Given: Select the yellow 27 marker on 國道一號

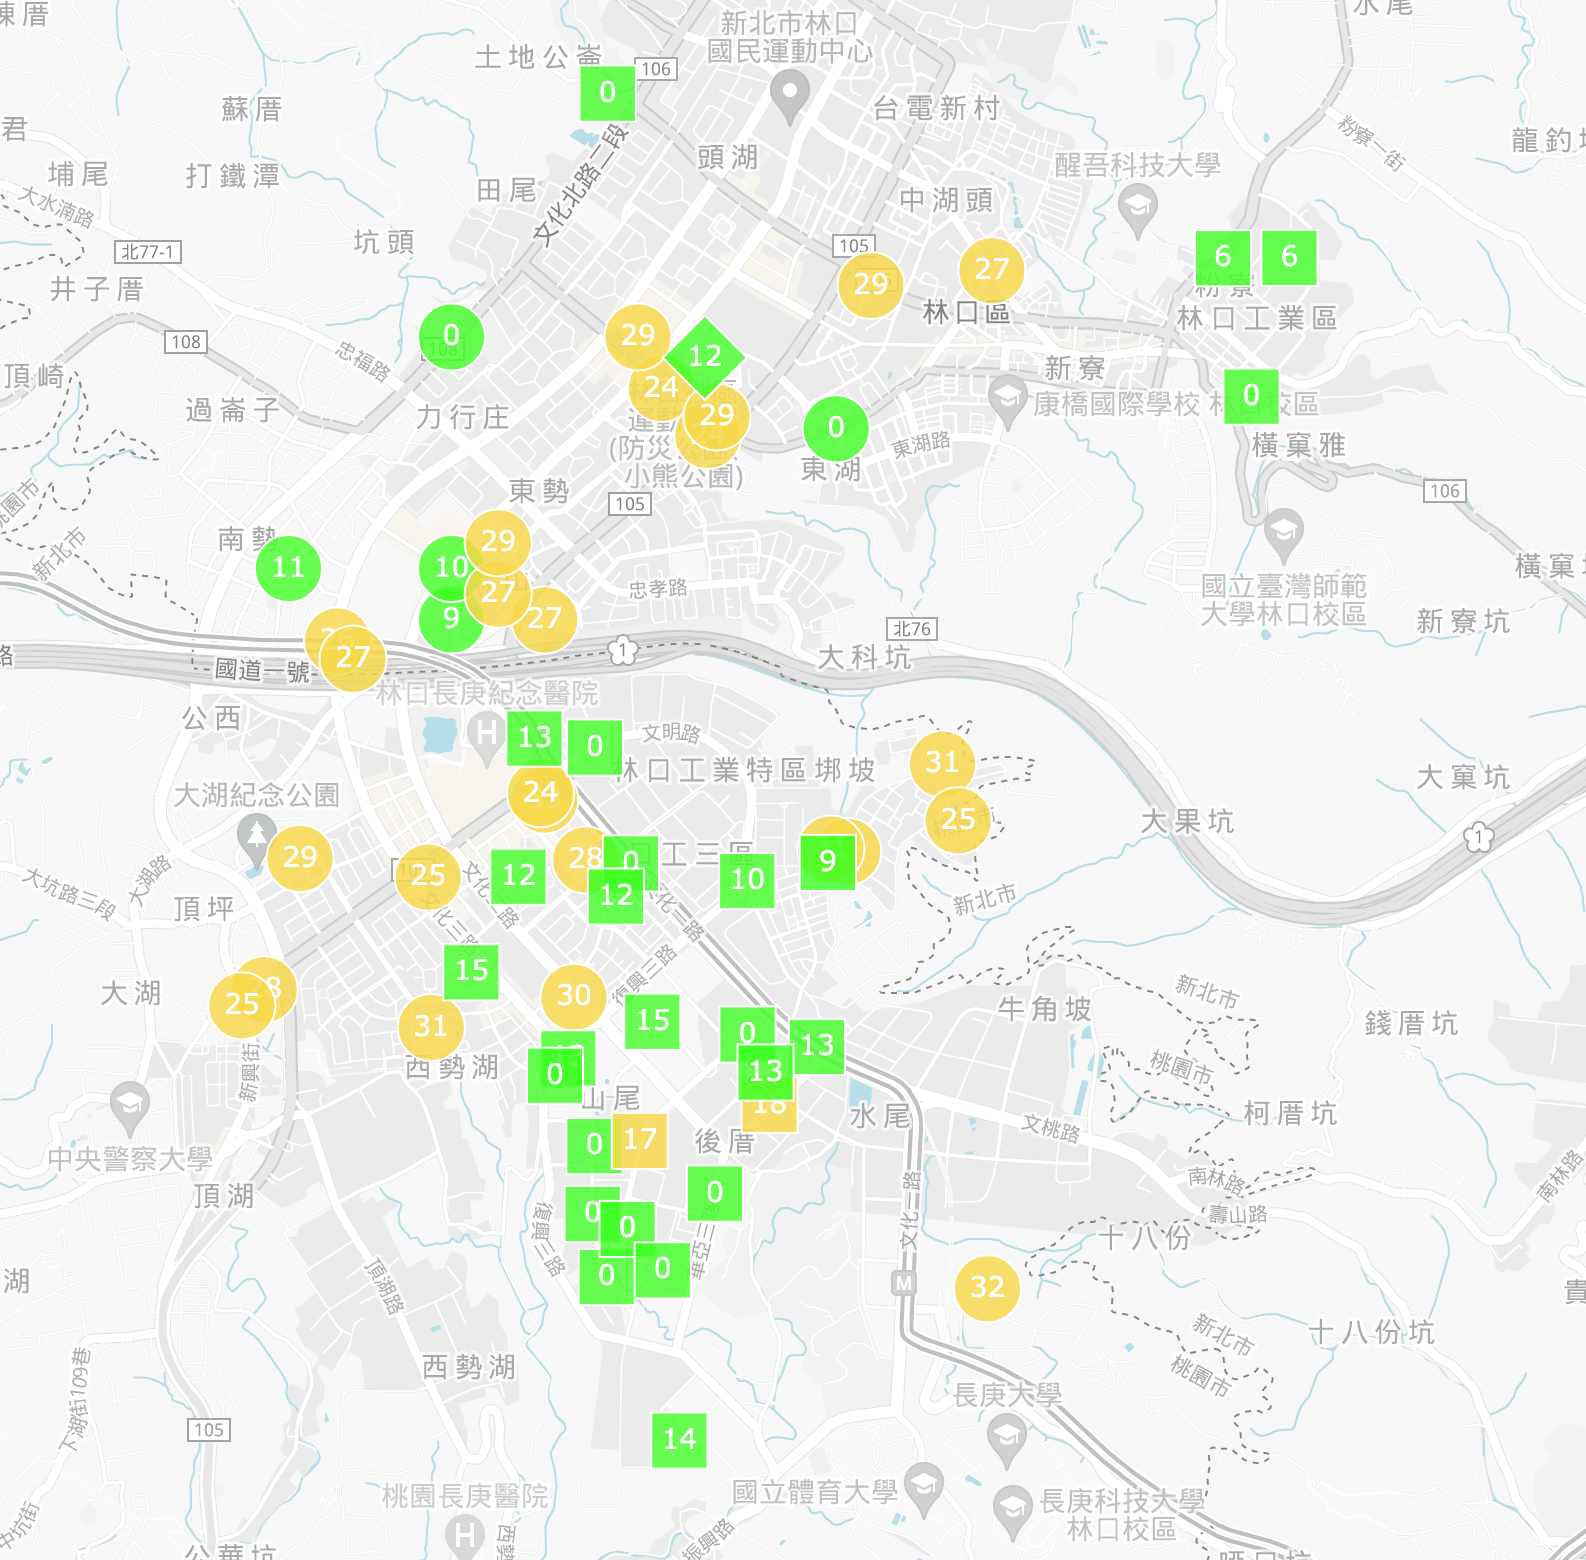Looking at the screenshot, I should [x=353, y=657].
